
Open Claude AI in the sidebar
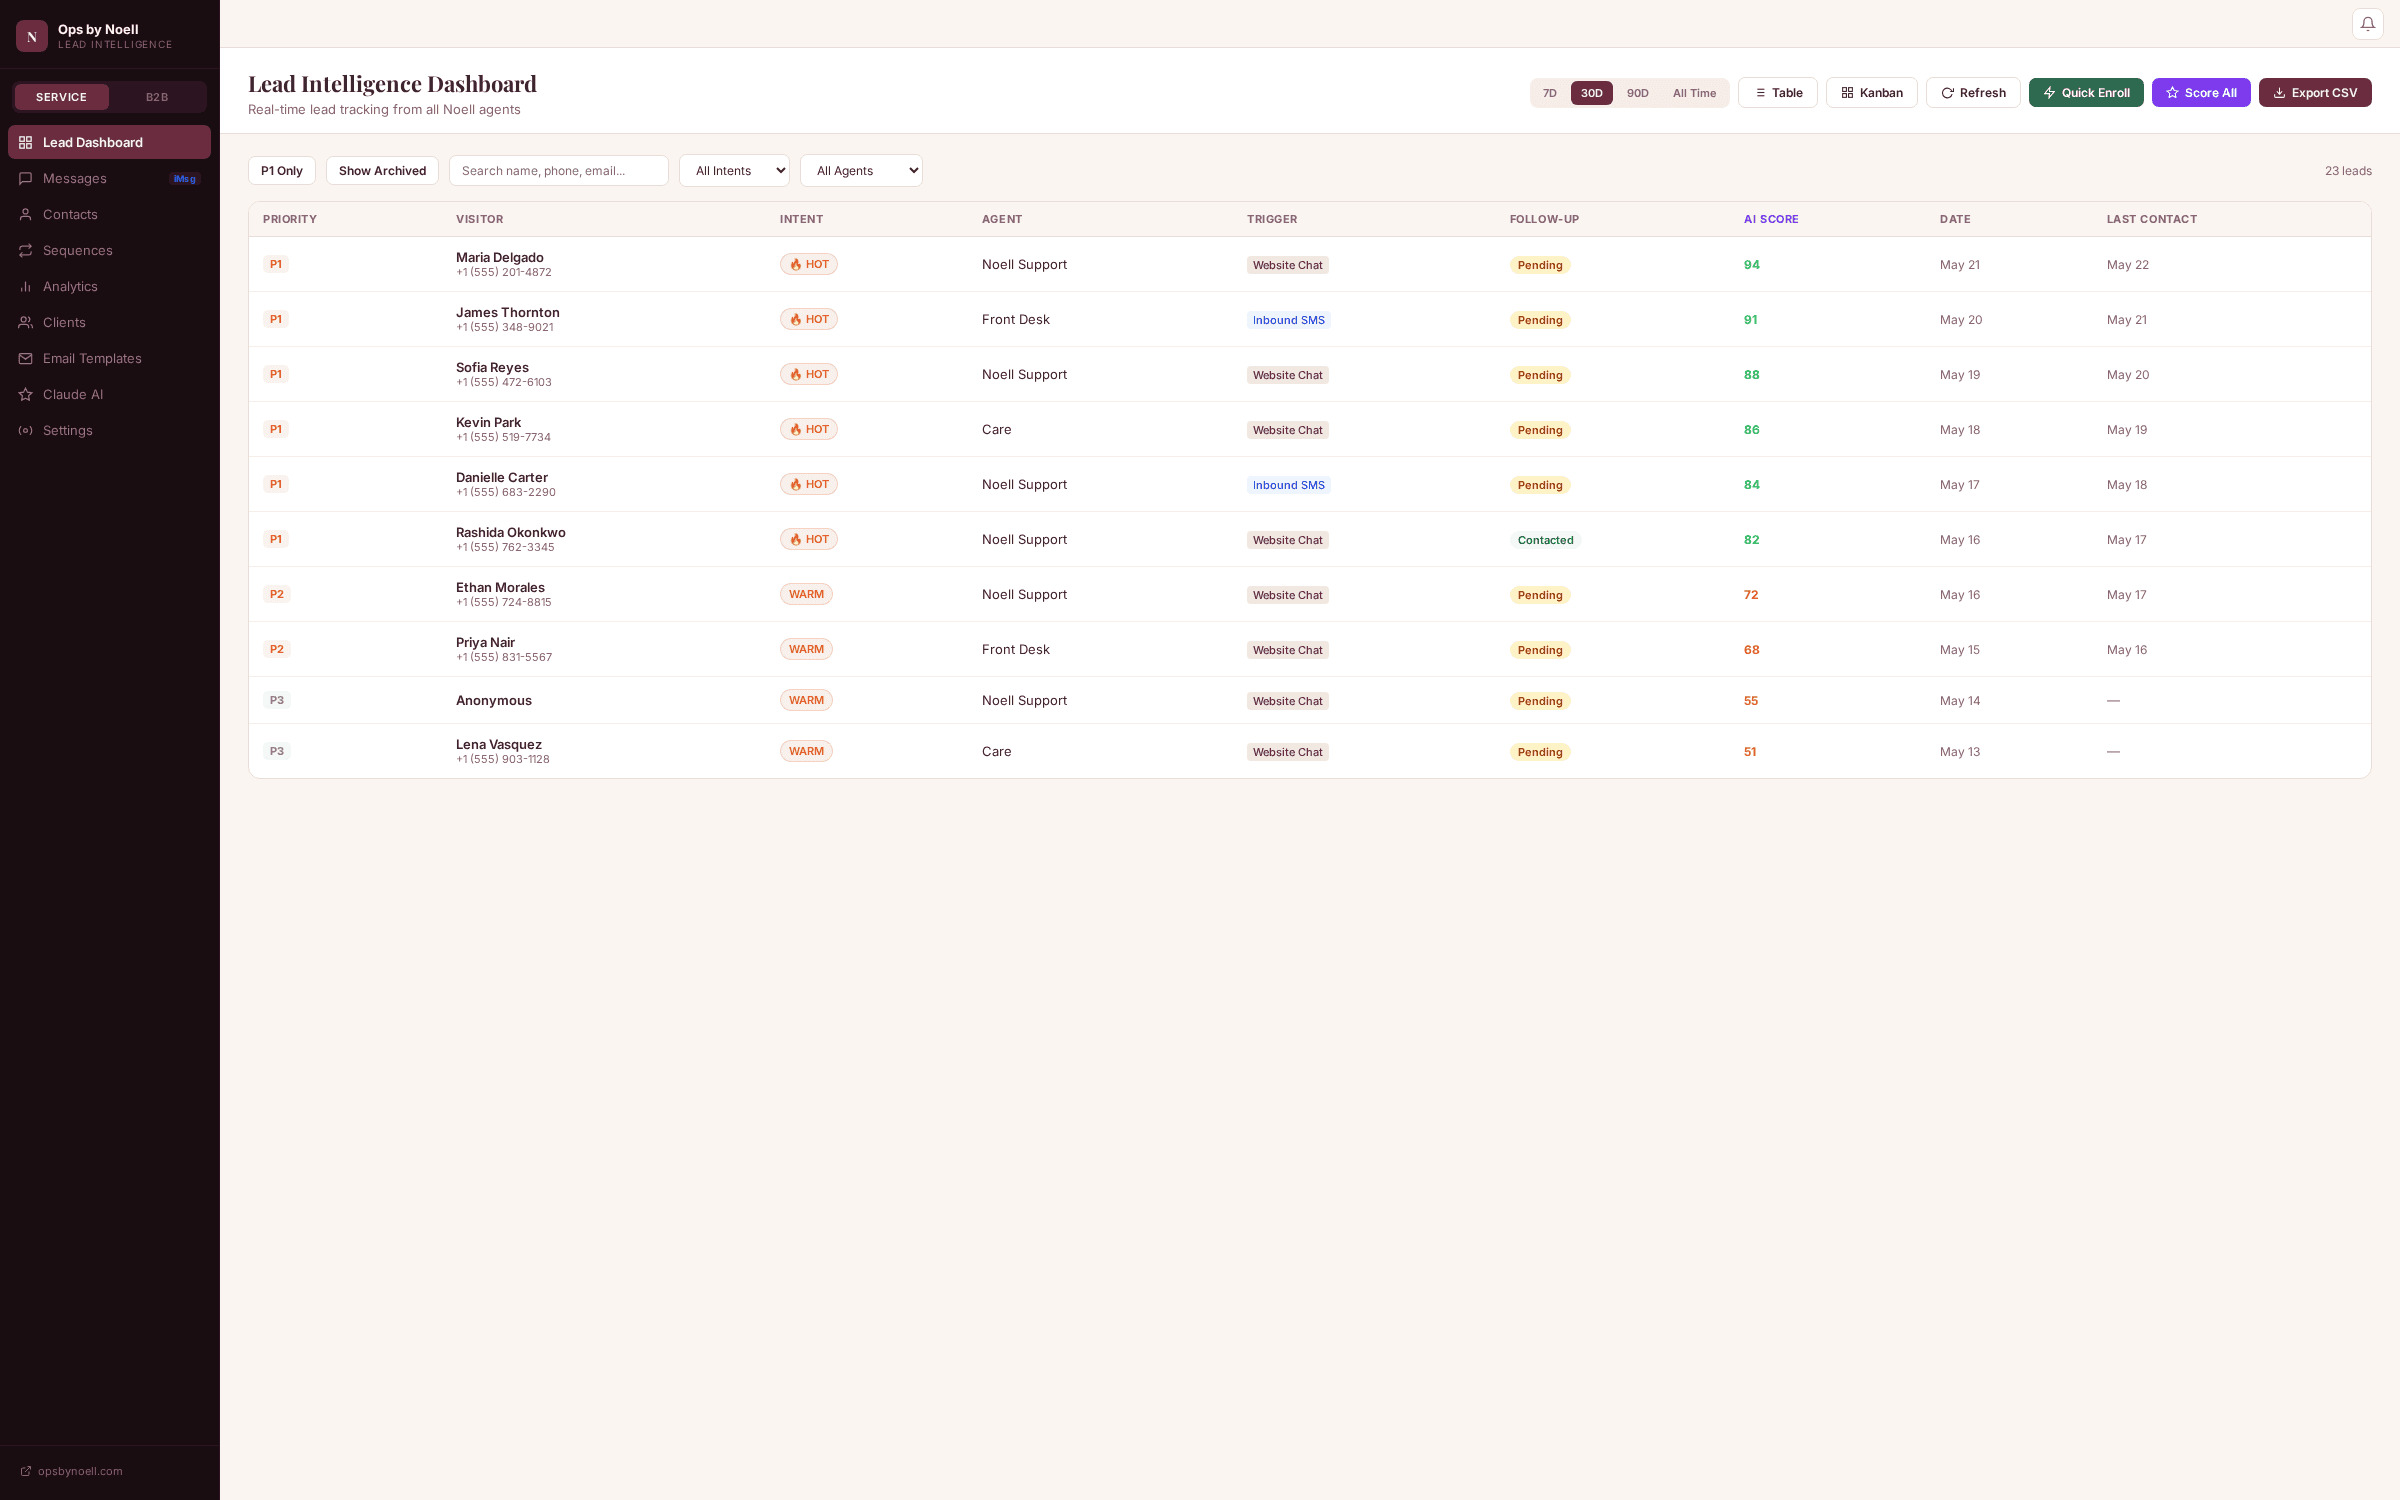(109, 395)
